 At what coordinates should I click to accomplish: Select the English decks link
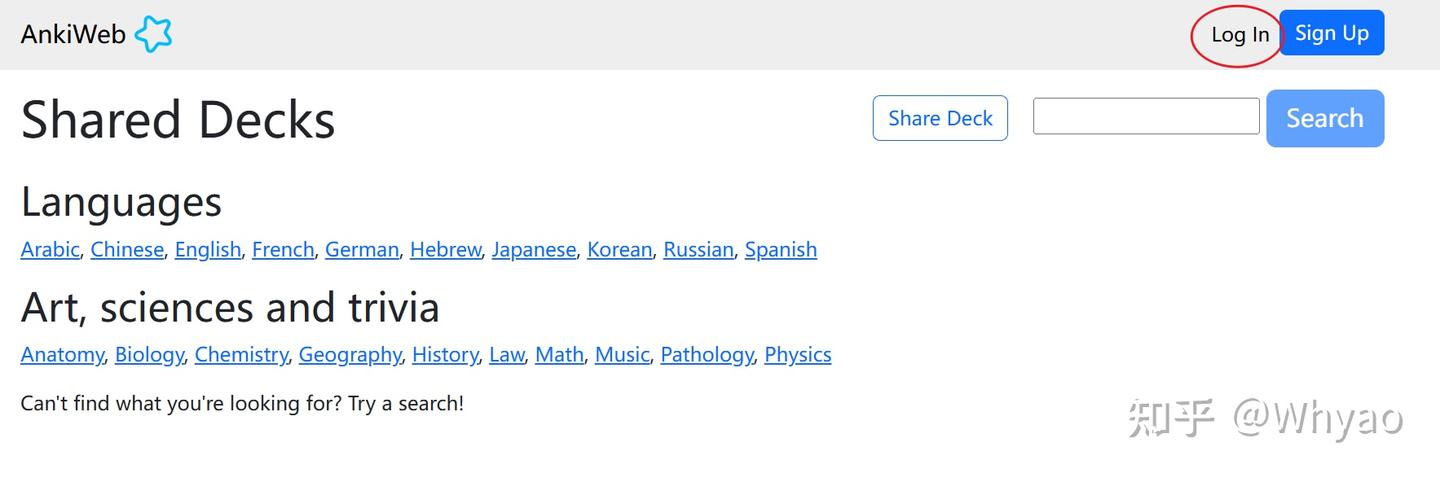(208, 249)
